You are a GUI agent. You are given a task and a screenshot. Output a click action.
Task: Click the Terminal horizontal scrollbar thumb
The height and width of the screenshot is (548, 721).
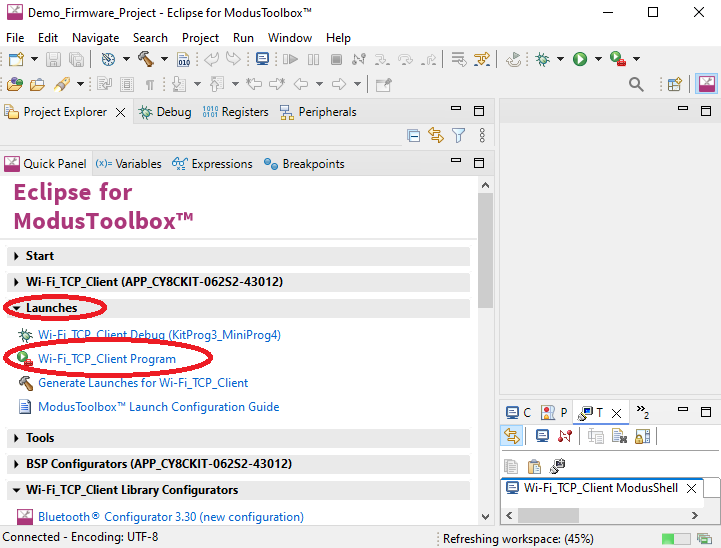coord(548,515)
